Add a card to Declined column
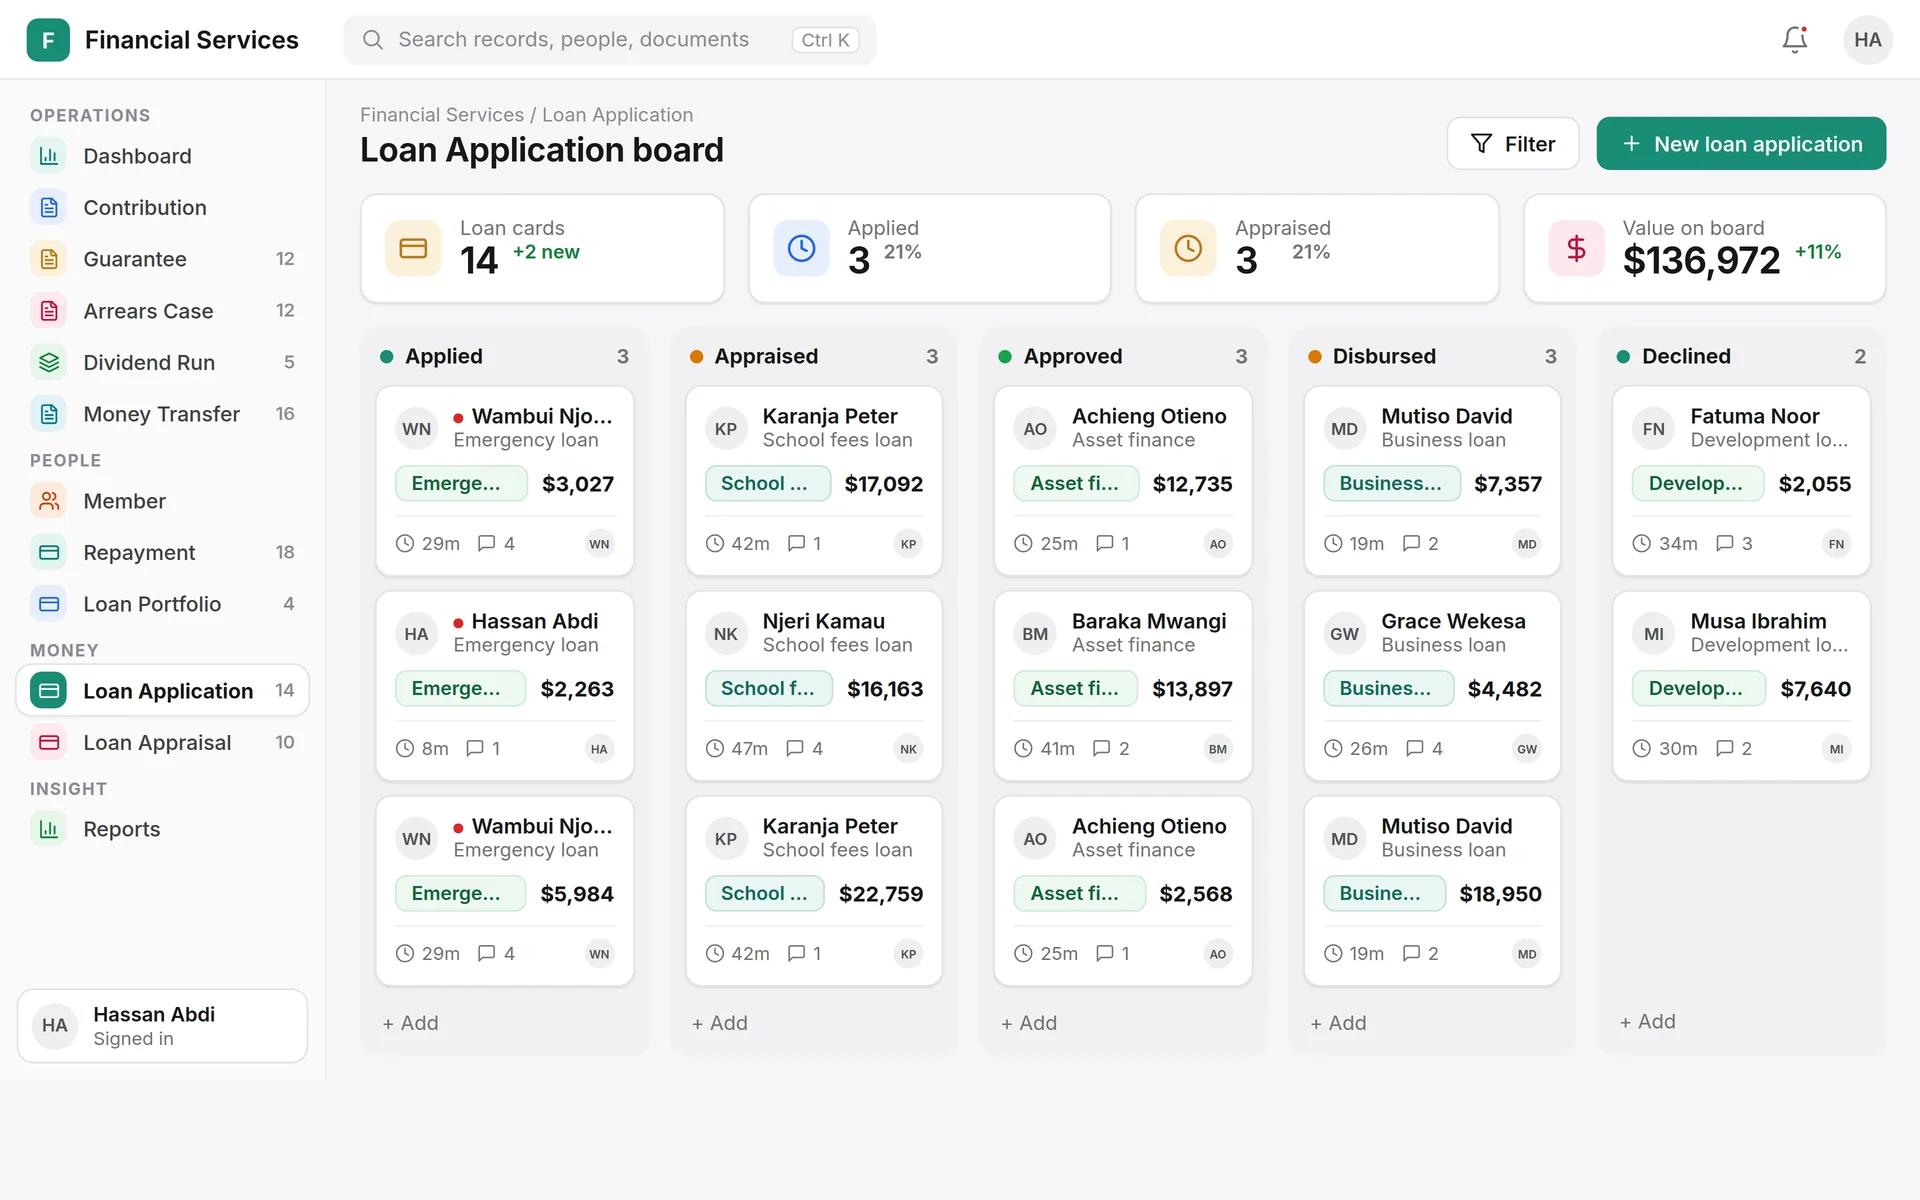1920x1200 pixels. tap(1648, 1022)
